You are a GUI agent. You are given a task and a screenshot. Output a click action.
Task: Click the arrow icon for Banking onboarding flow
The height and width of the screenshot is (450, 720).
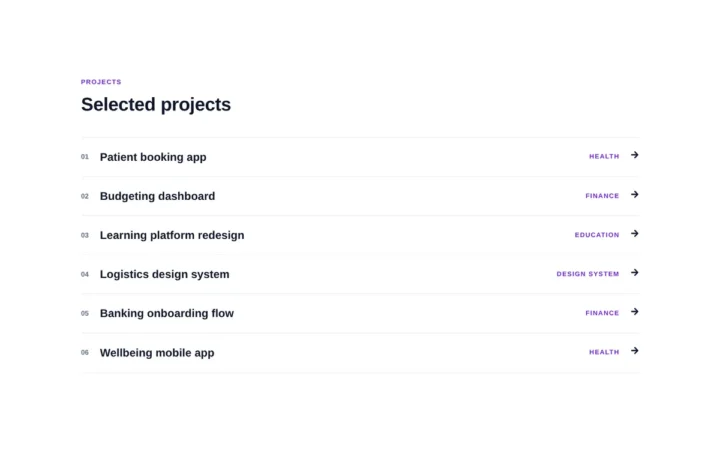635,312
